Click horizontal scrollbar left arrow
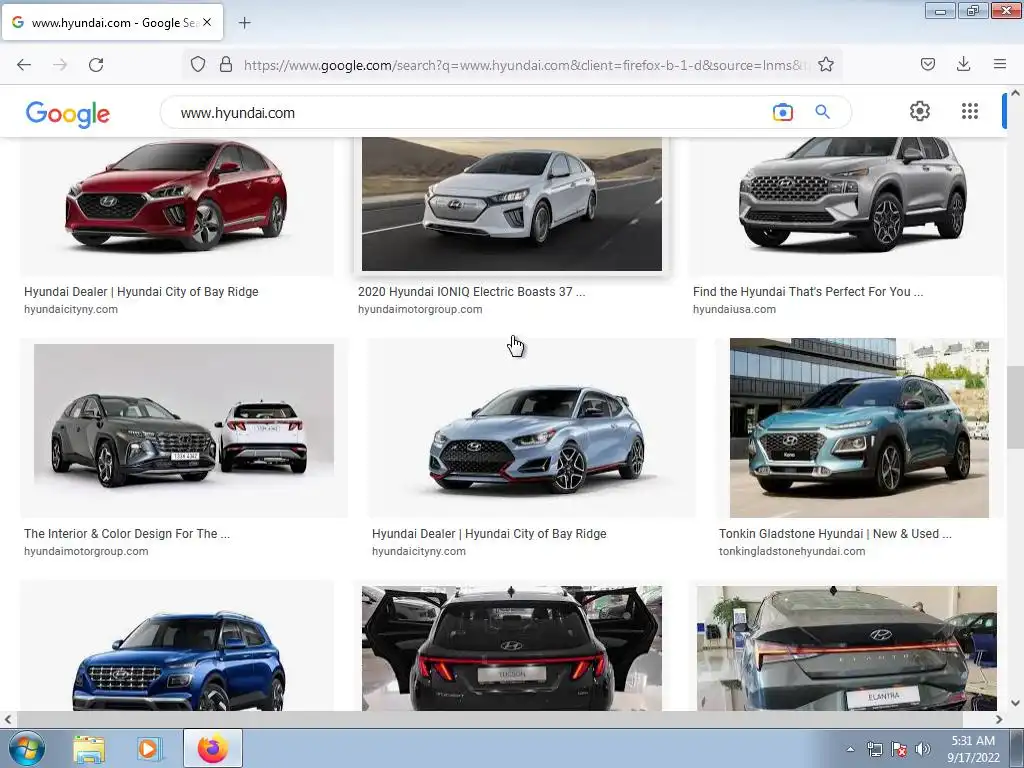The height and width of the screenshot is (768, 1024). click(8, 719)
